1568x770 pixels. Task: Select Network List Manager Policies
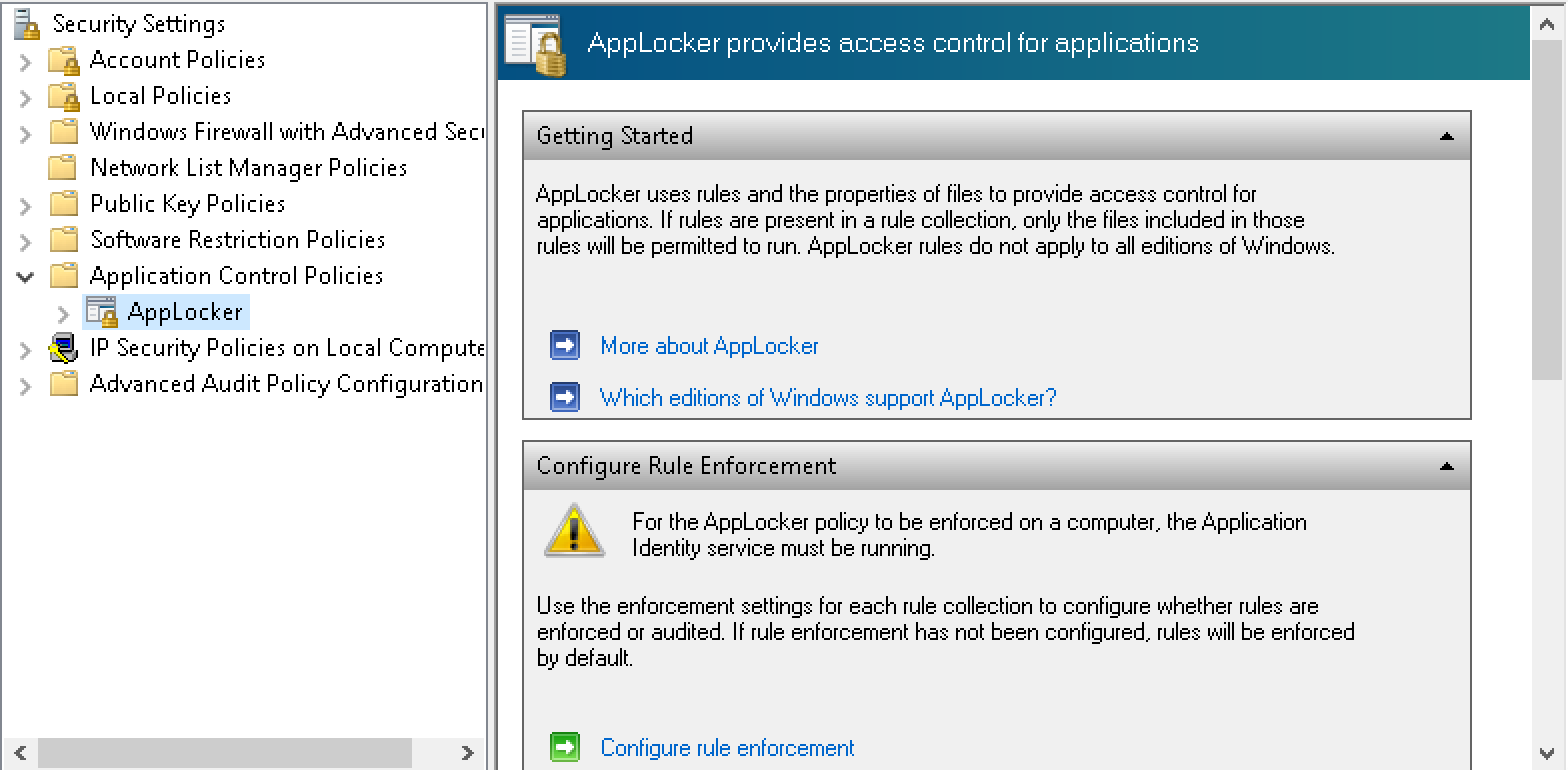(x=248, y=168)
